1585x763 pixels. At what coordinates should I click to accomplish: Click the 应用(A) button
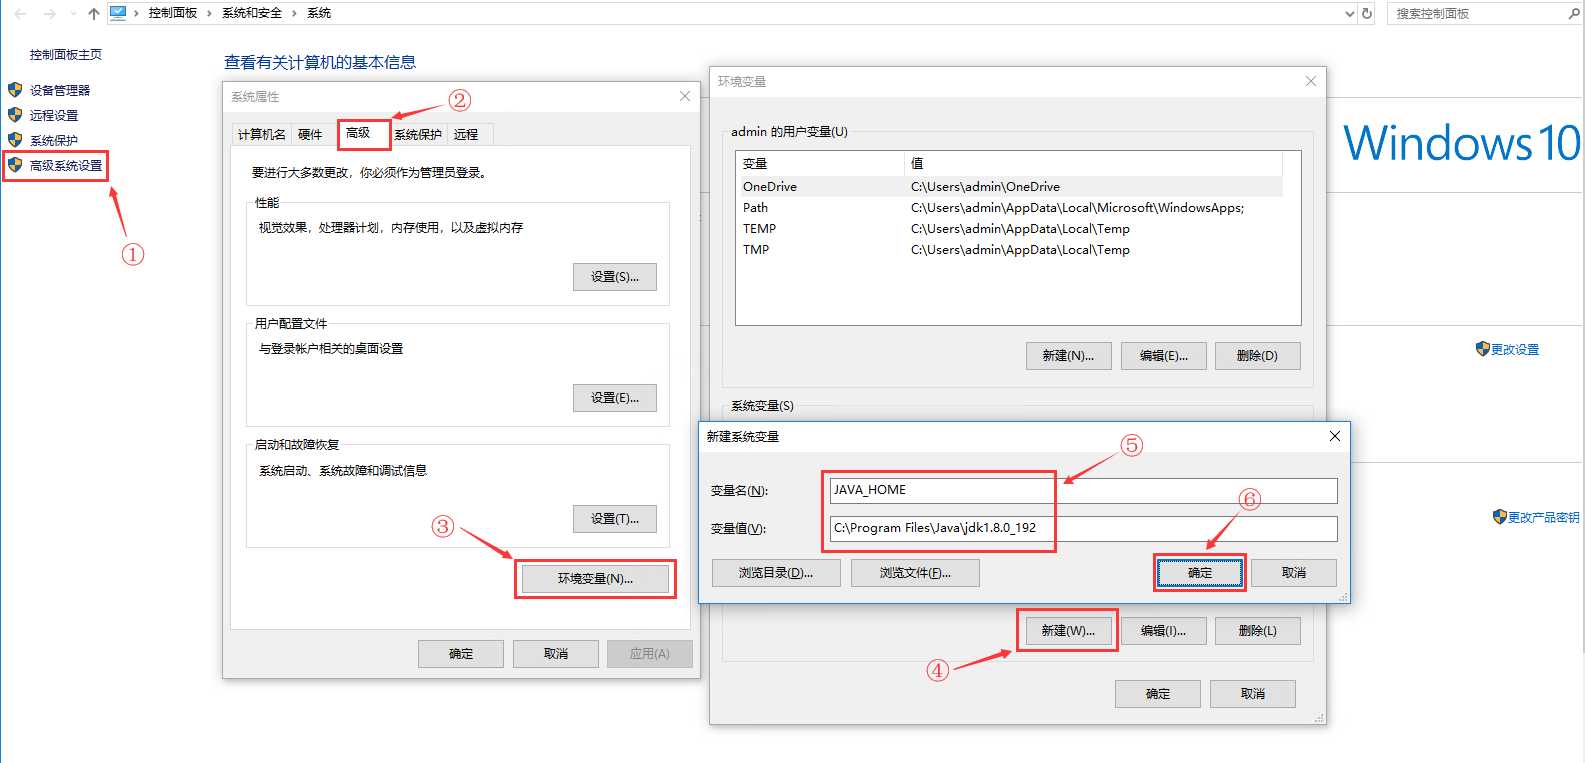coord(650,654)
